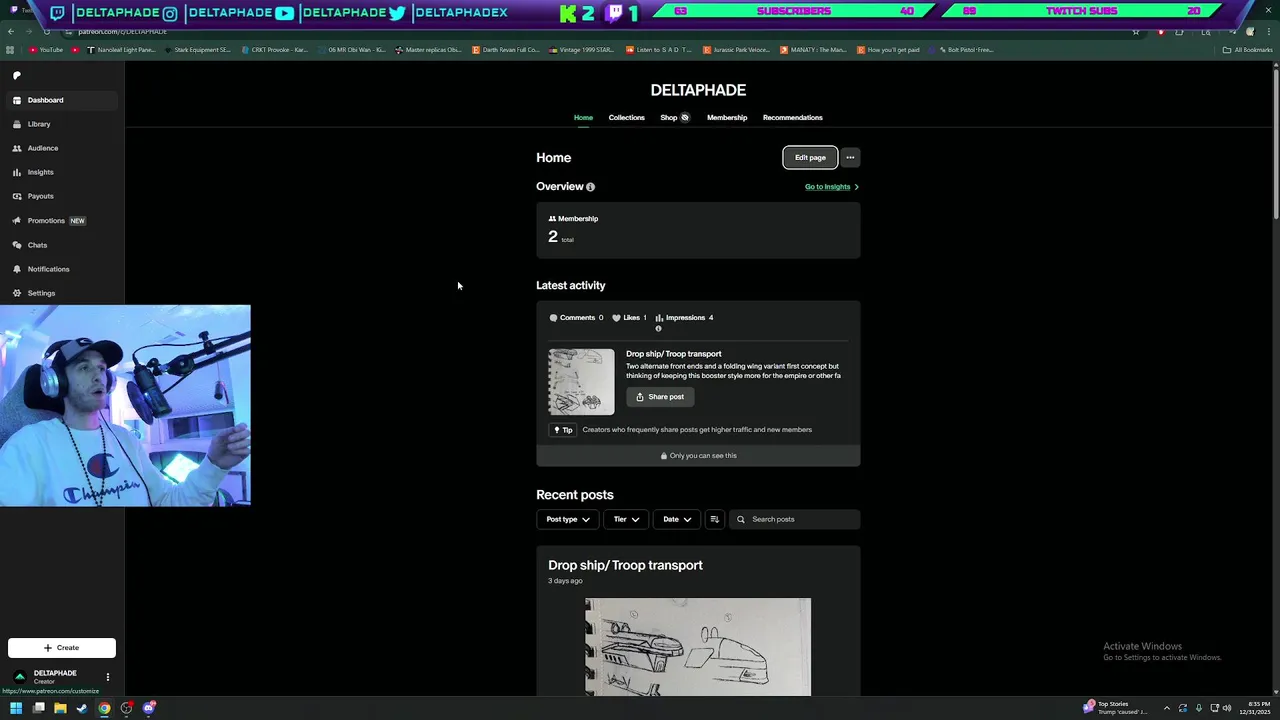The height and width of the screenshot is (720, 1280).
Task: Open Library in the left sidebar
Action: click(62, 124)
